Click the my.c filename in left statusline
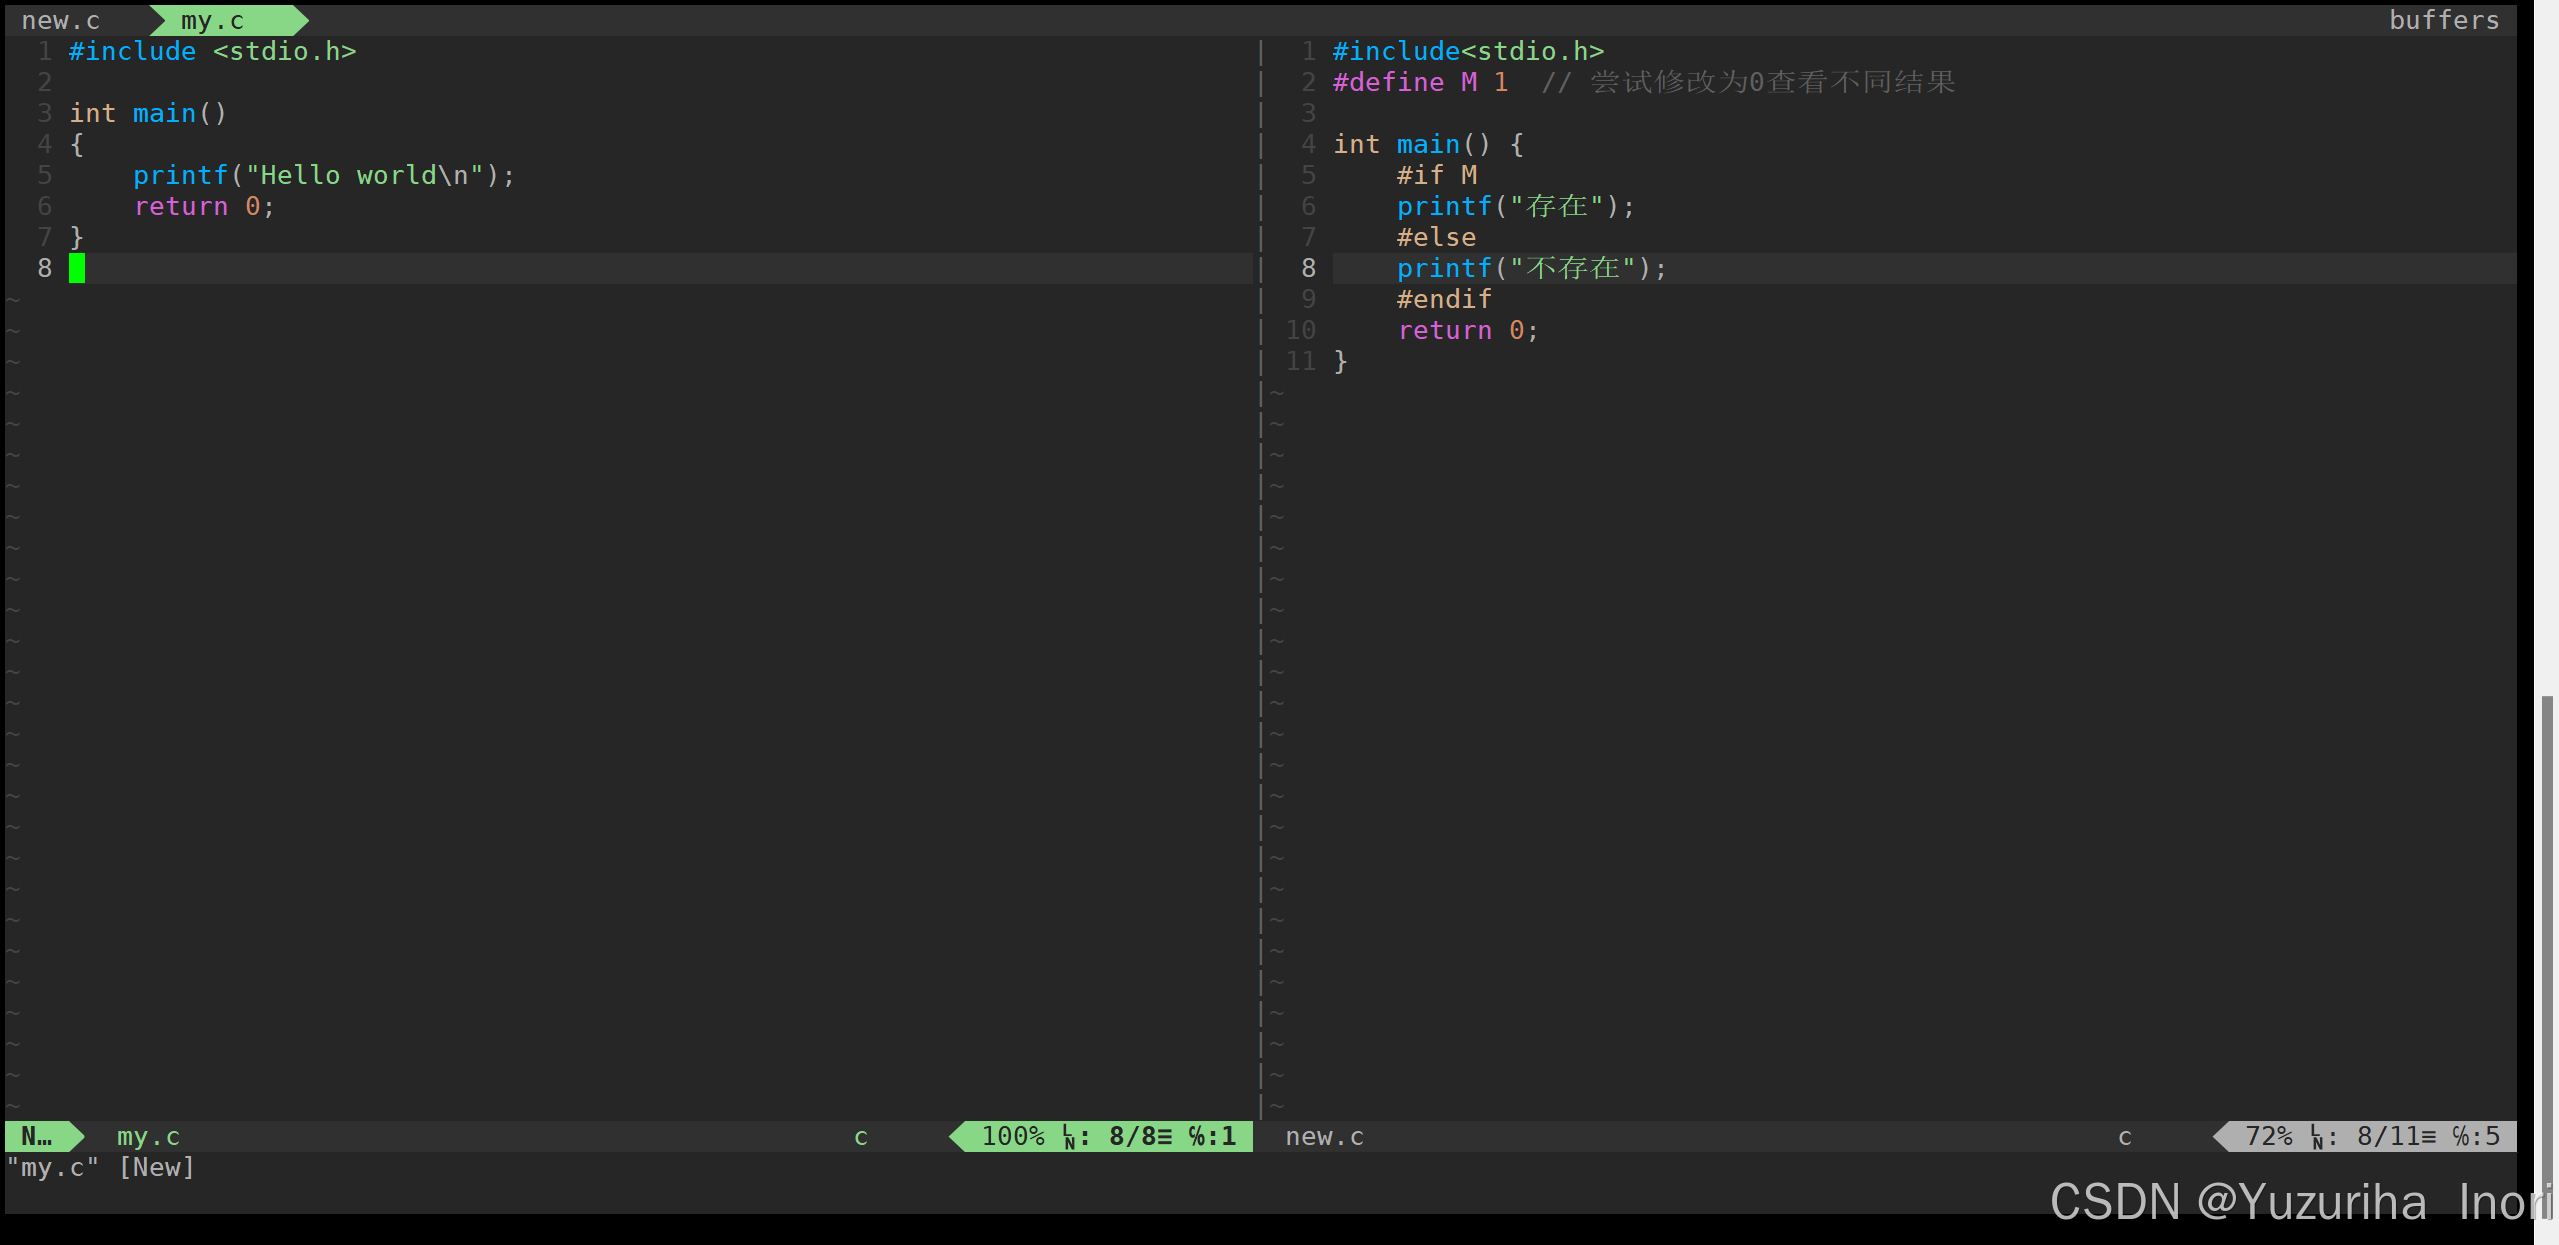 click(x=148, y=1136)
